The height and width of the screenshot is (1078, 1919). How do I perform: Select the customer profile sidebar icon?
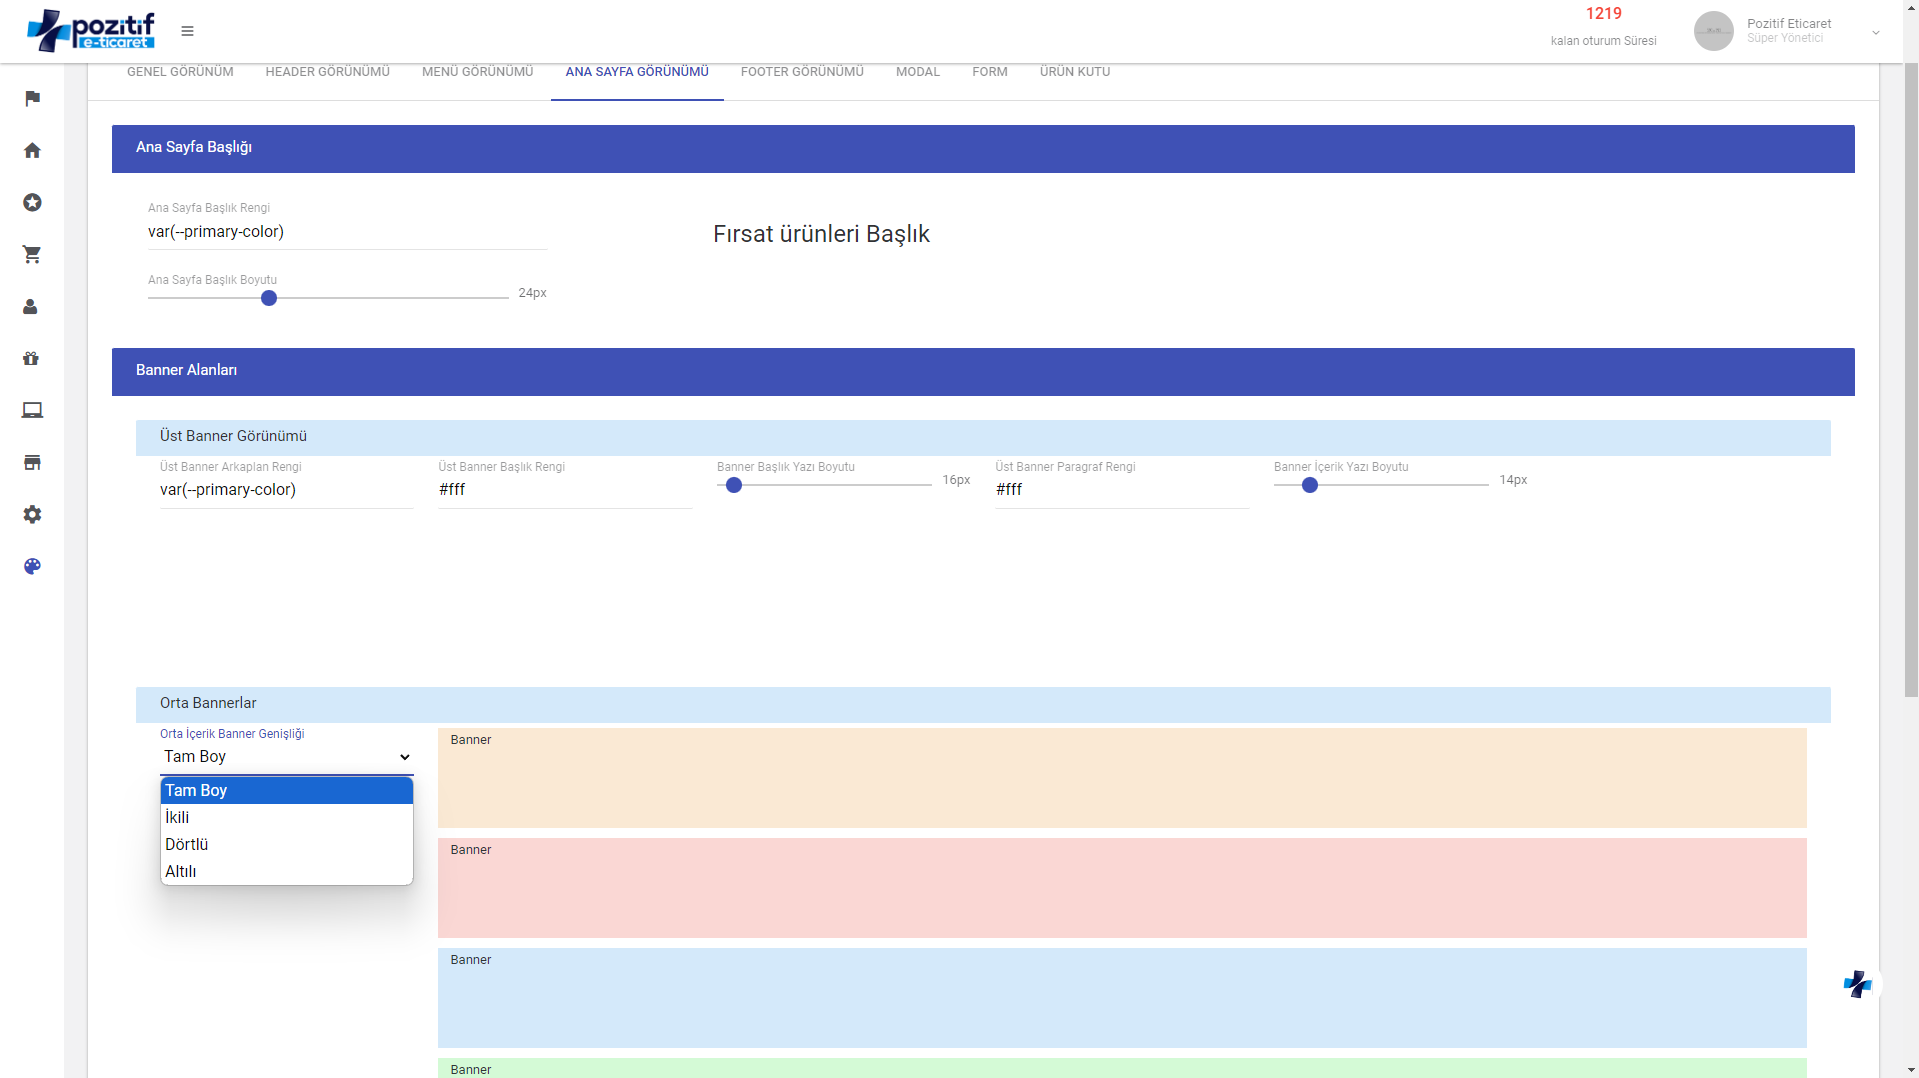pos(32,307)
